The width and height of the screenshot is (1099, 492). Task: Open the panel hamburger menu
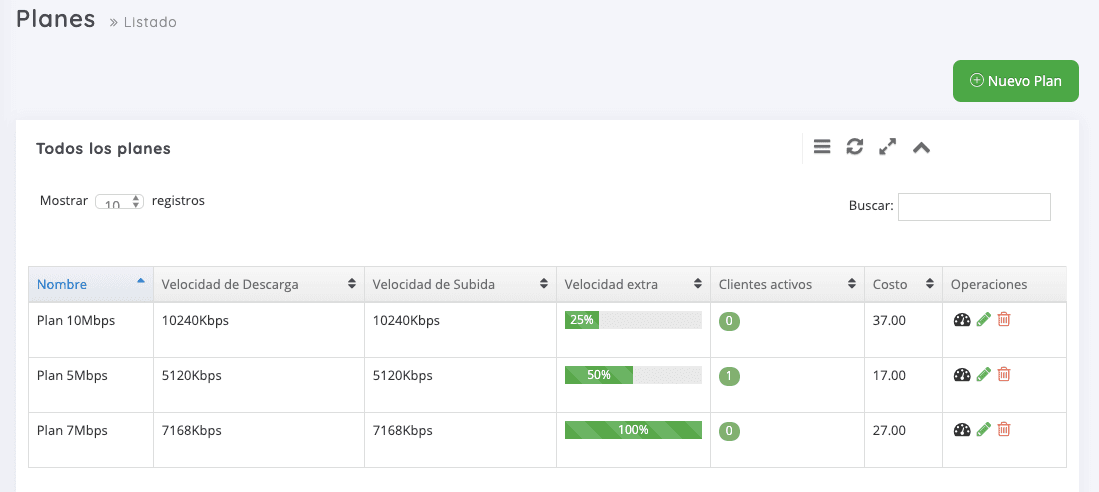[x=822, y=146]
